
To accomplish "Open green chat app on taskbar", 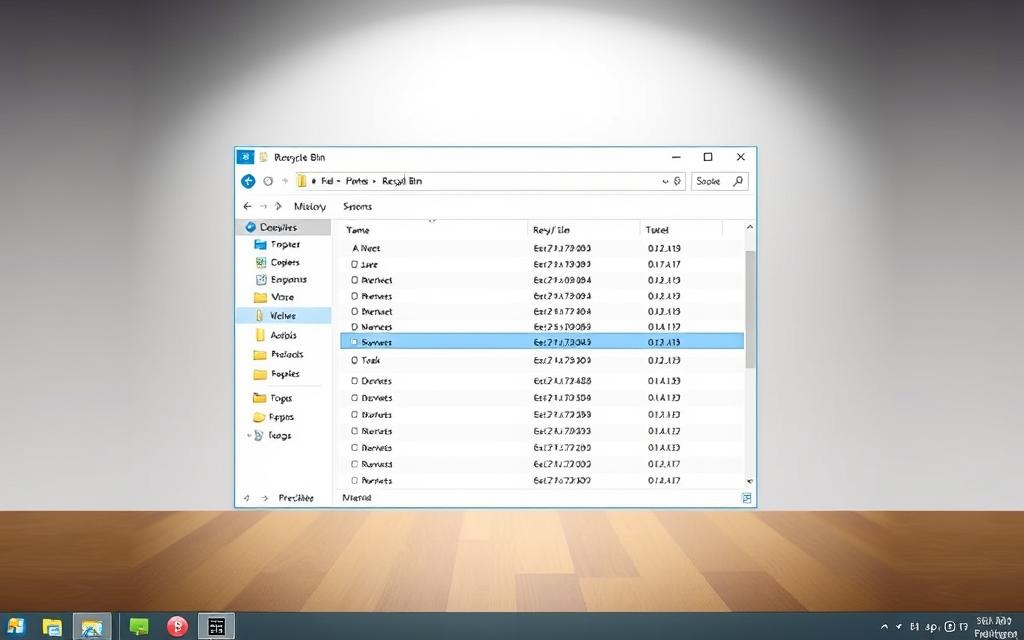I will tap(138, 627).
